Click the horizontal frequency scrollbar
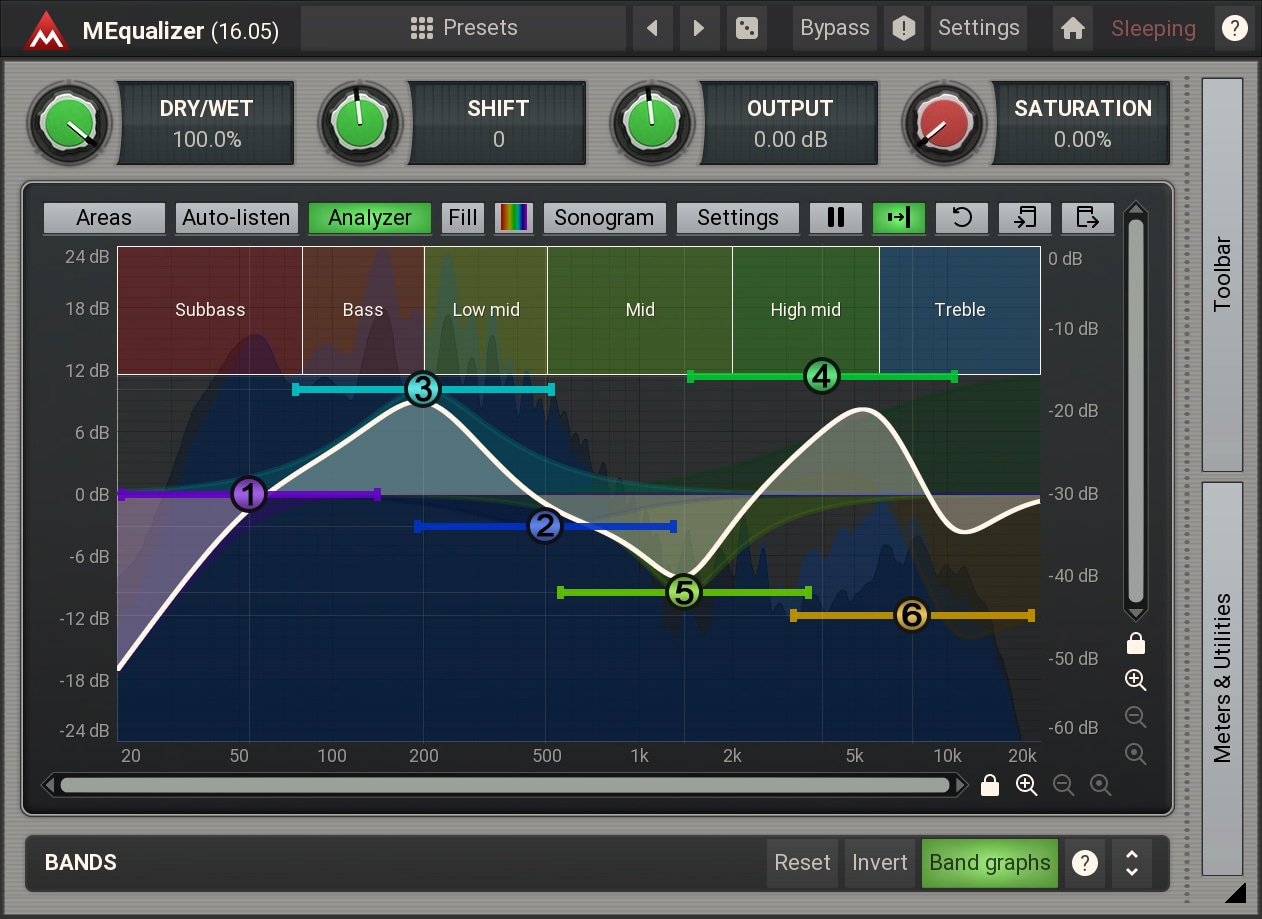The image size is (1262, 919). (x=505, y=785)
